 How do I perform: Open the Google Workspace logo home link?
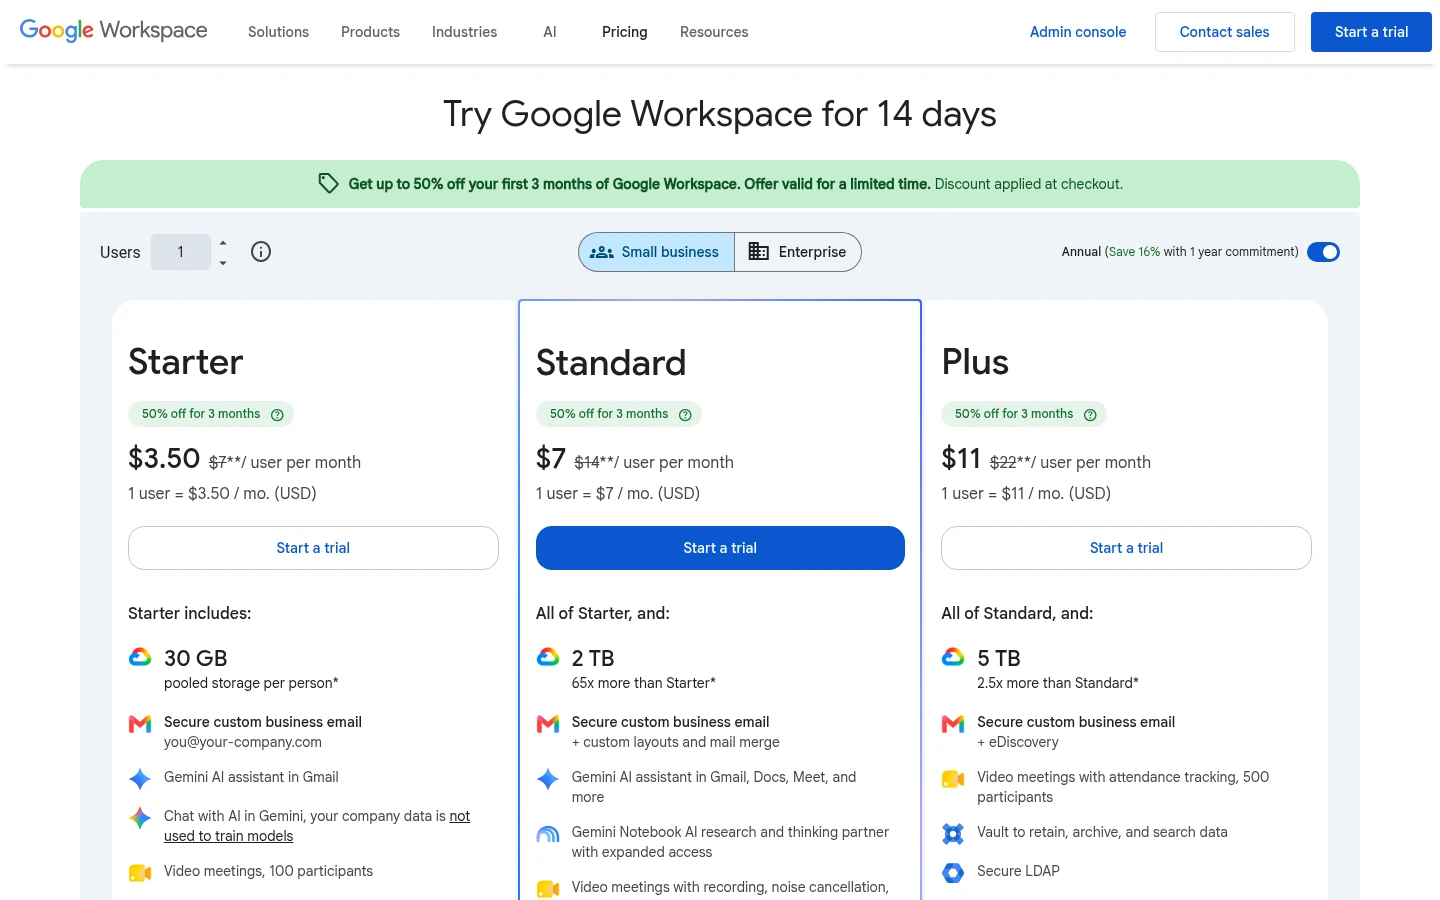click(114, 31)
